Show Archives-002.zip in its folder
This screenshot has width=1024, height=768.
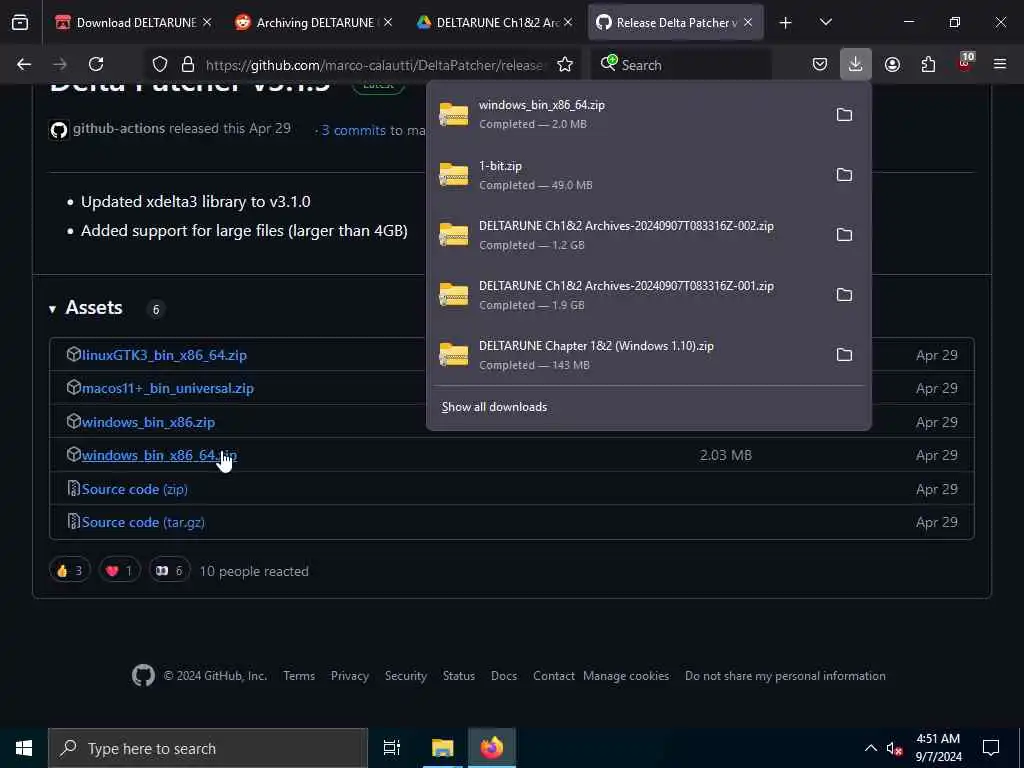pyautogui.click(x=844, y=235)
